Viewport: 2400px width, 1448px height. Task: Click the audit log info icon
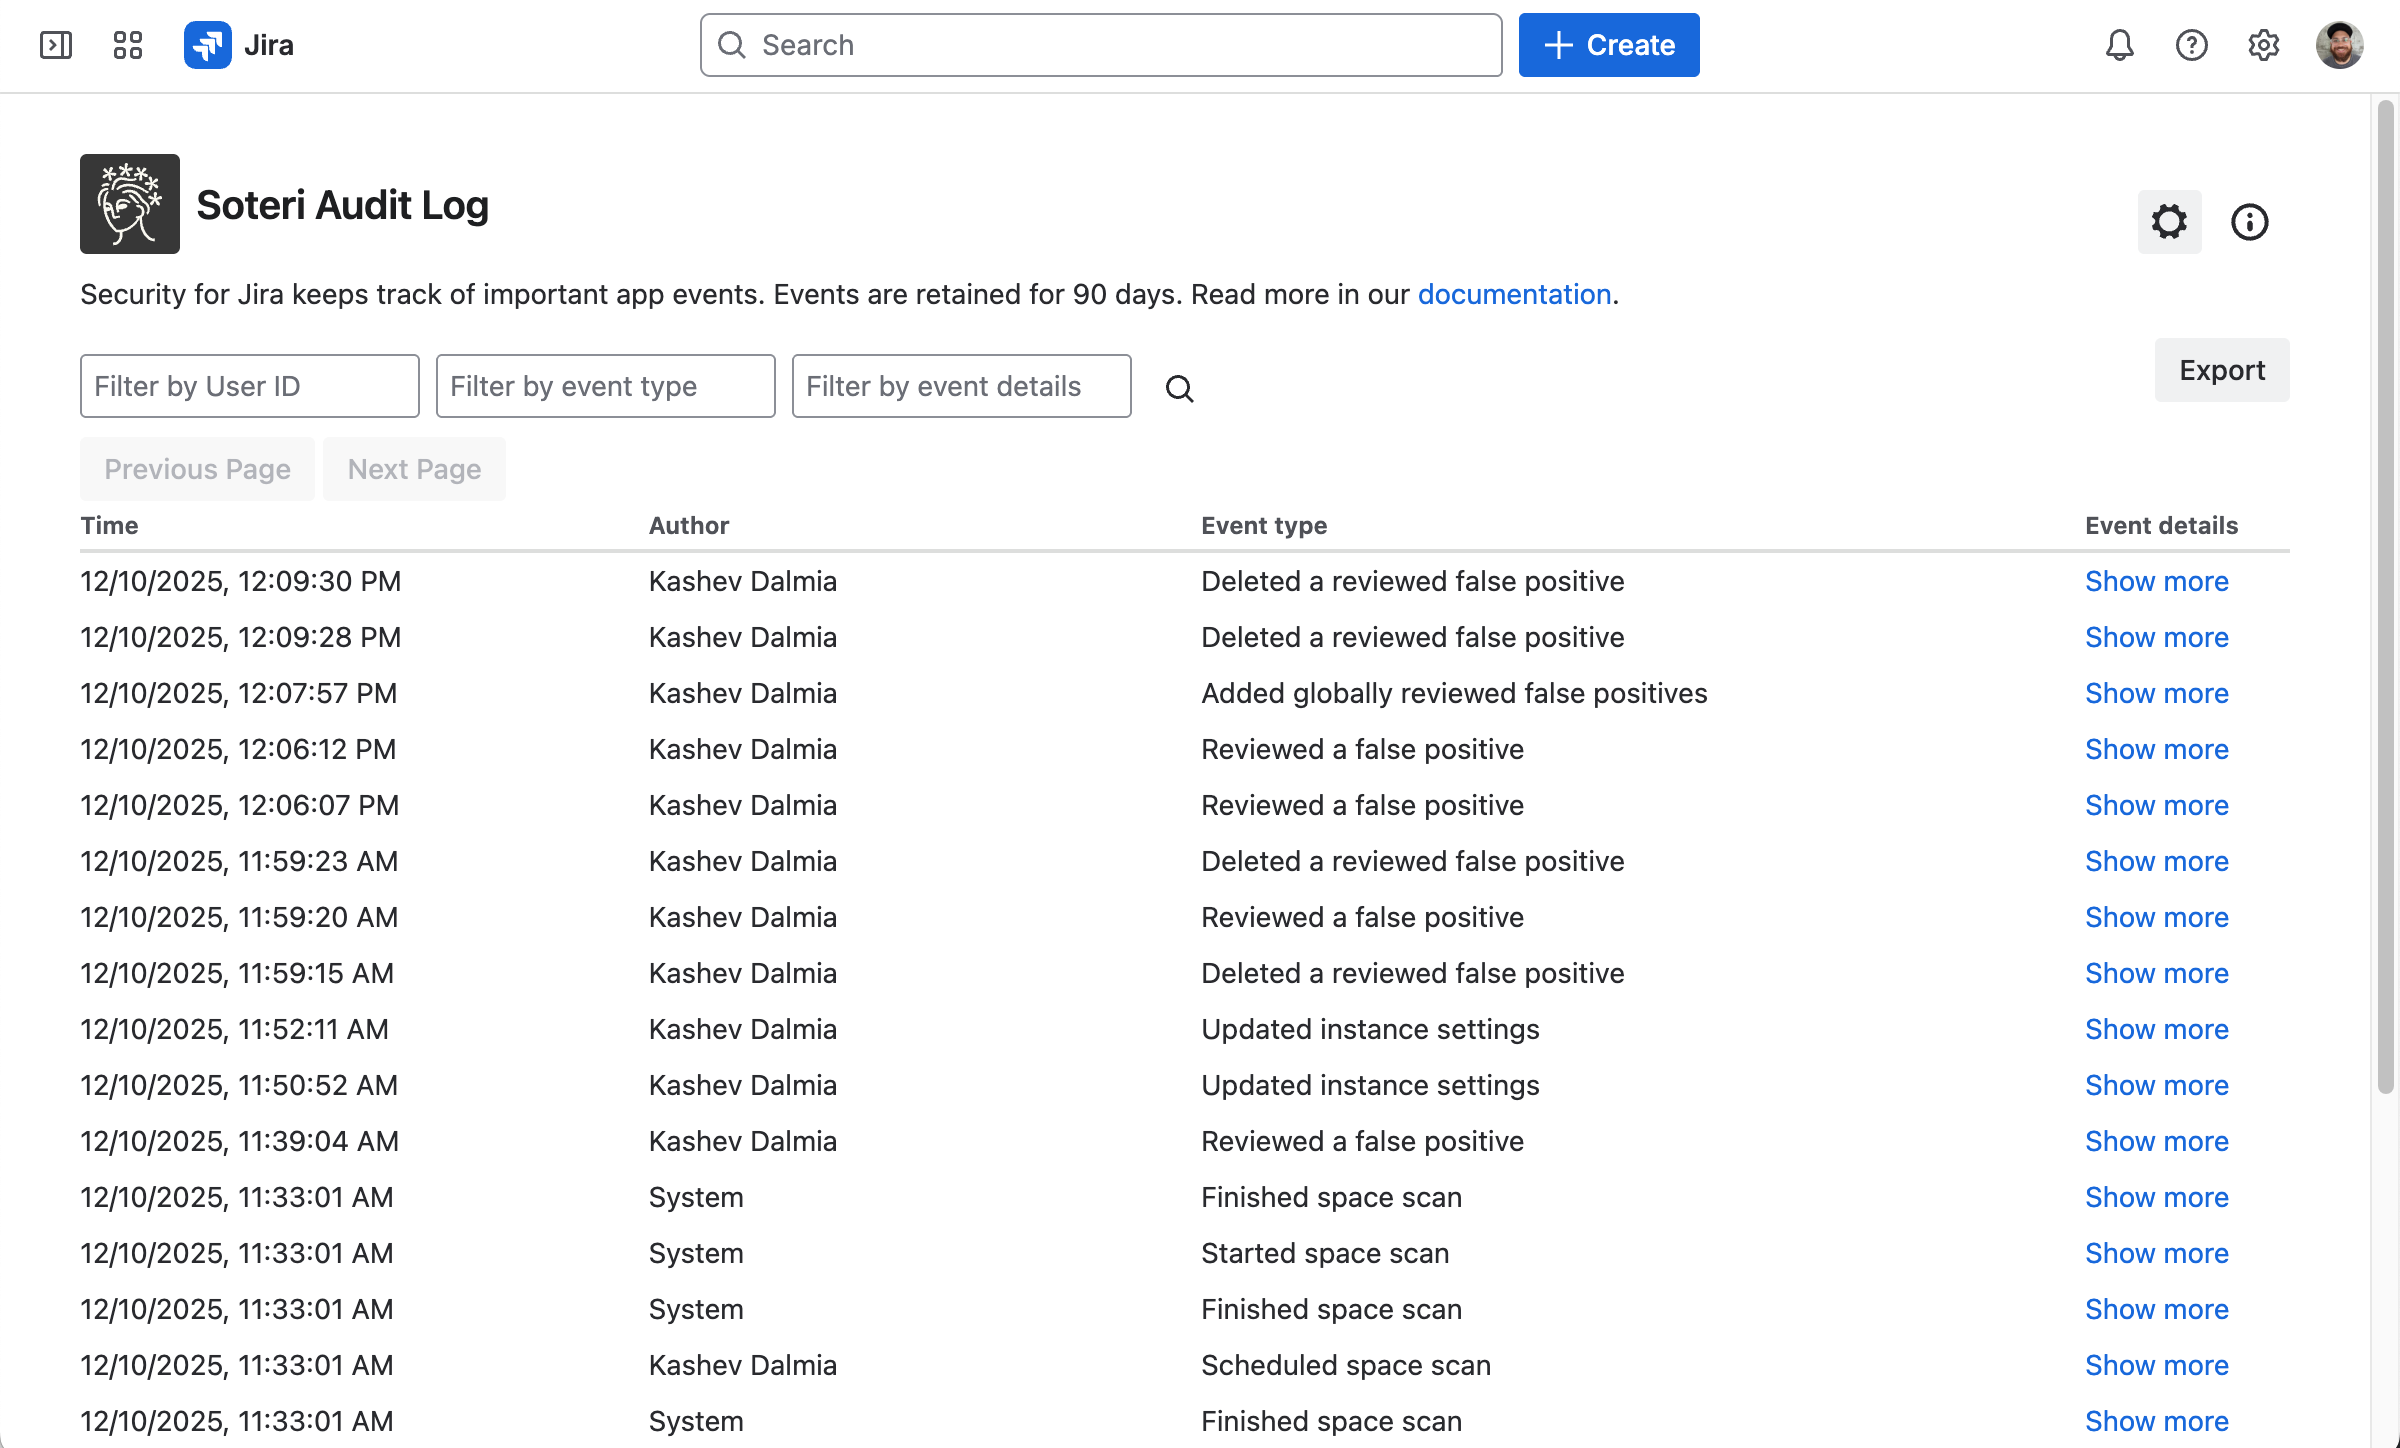[2249, 222]
